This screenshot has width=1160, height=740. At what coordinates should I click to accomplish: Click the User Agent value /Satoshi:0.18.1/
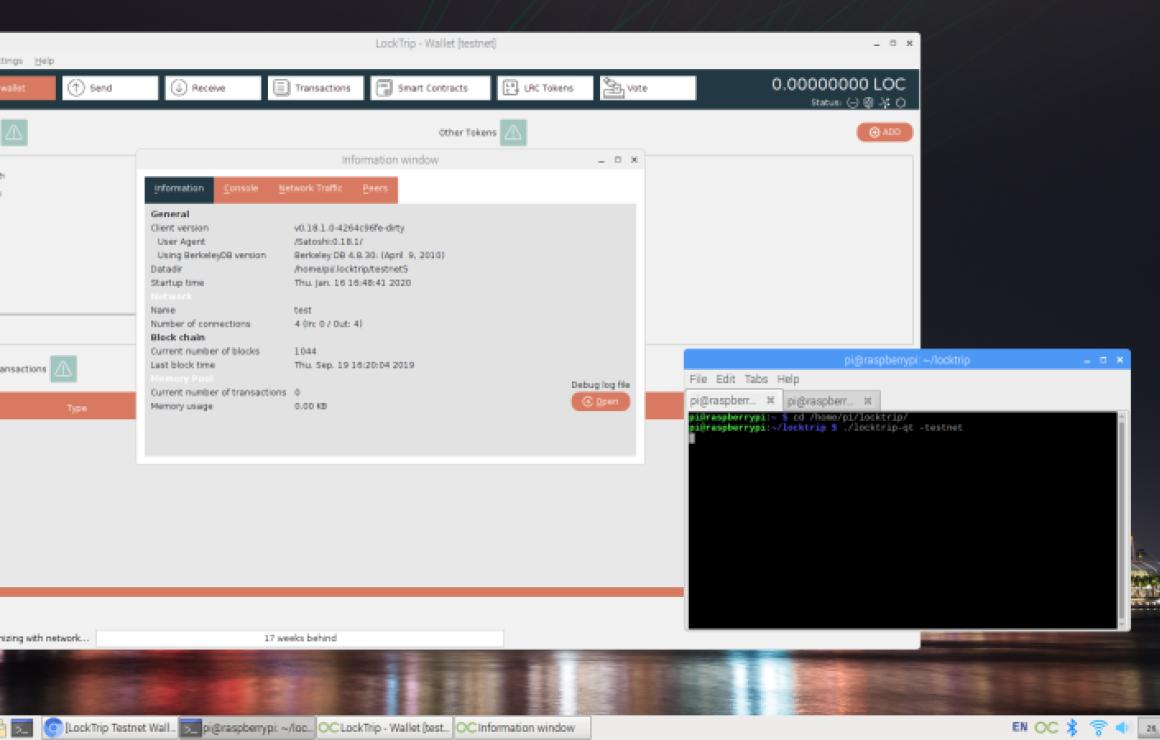328,241
